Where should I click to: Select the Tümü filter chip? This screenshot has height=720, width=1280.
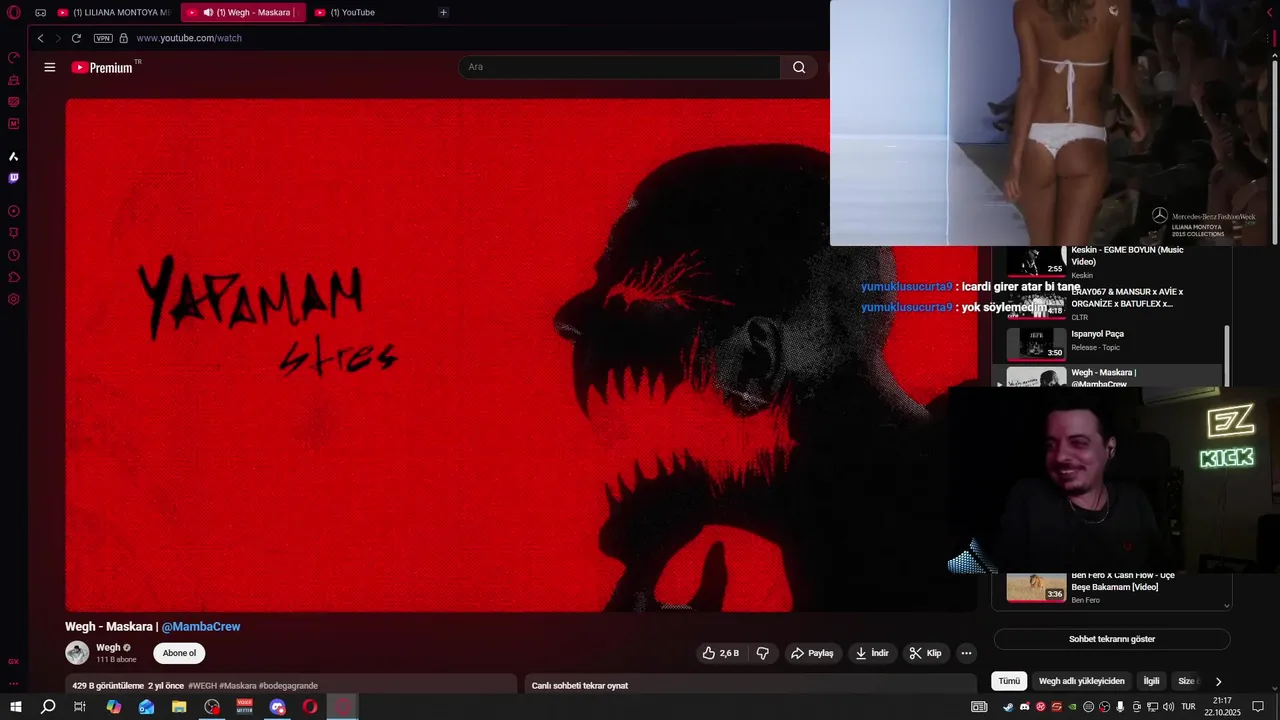[1009, 681]
